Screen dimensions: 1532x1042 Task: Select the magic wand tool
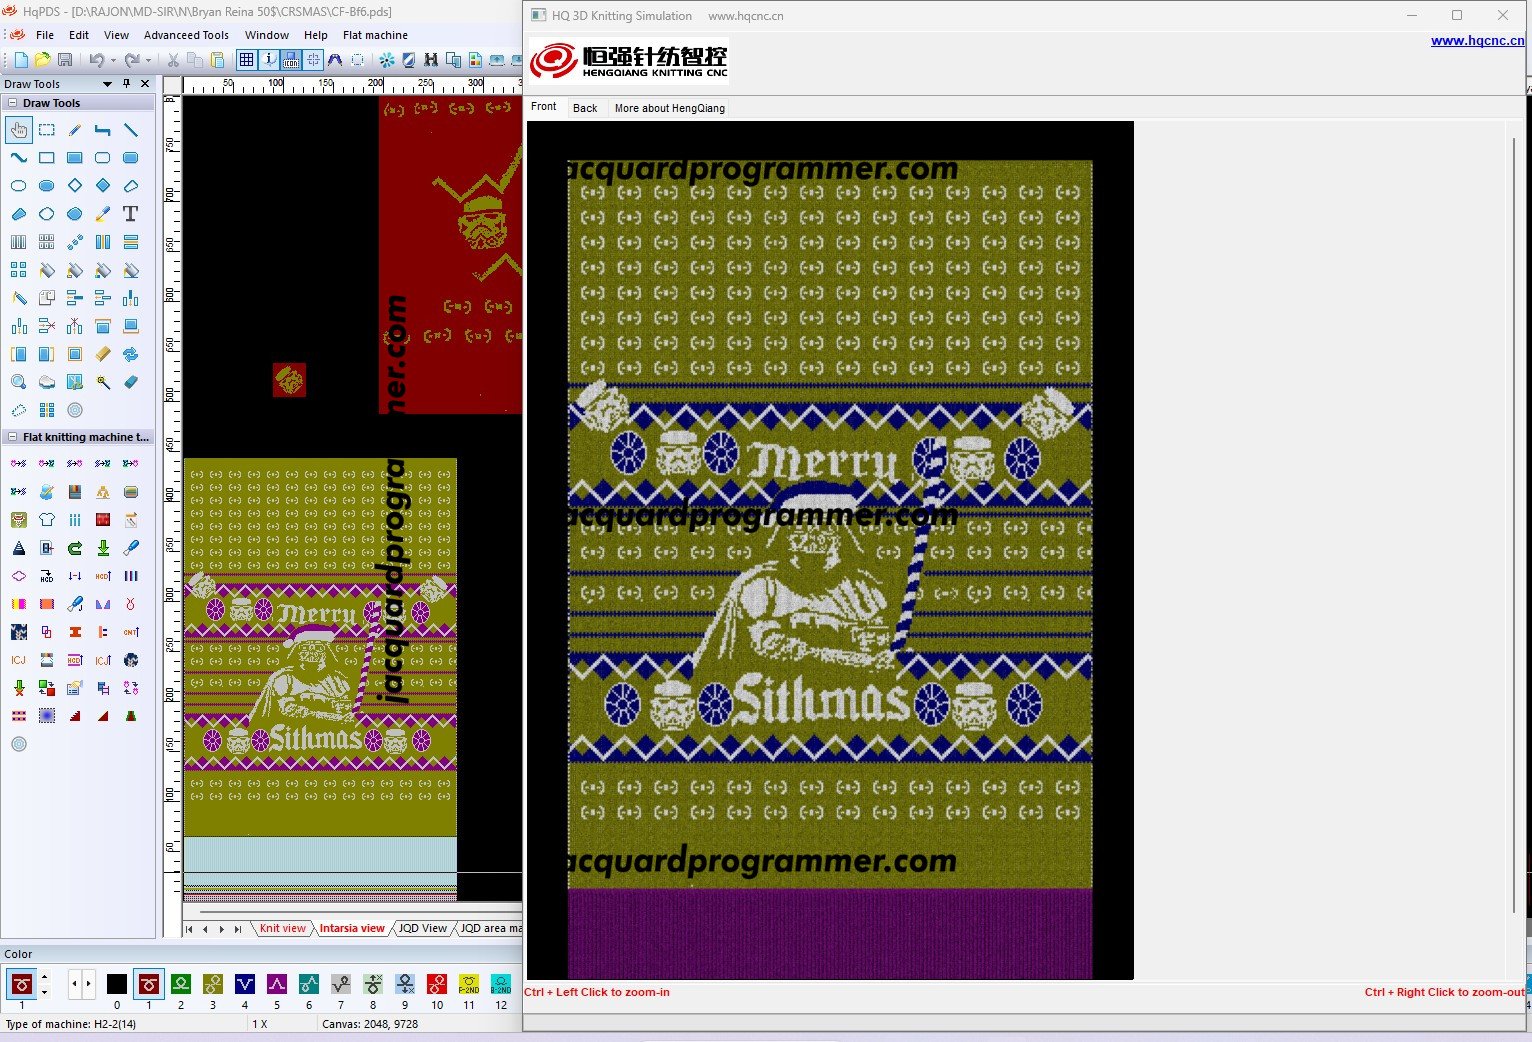(103, 382)
